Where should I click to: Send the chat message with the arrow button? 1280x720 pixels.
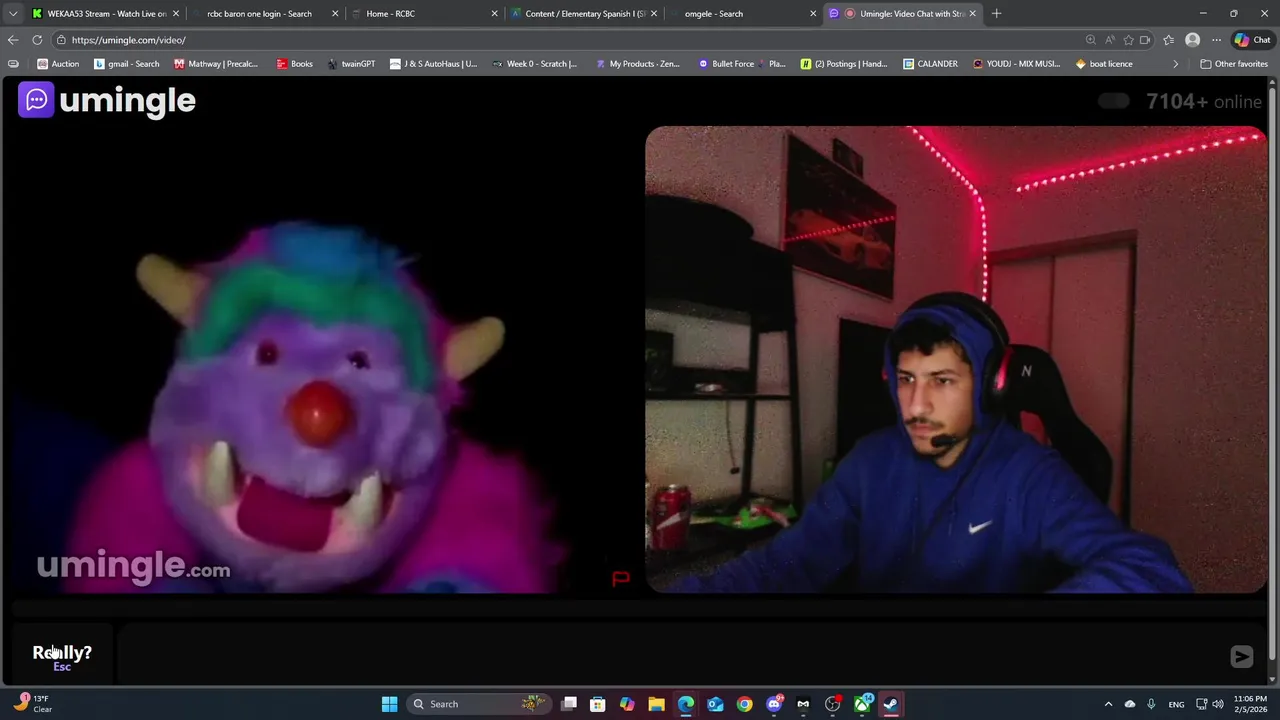[1241, 656]
